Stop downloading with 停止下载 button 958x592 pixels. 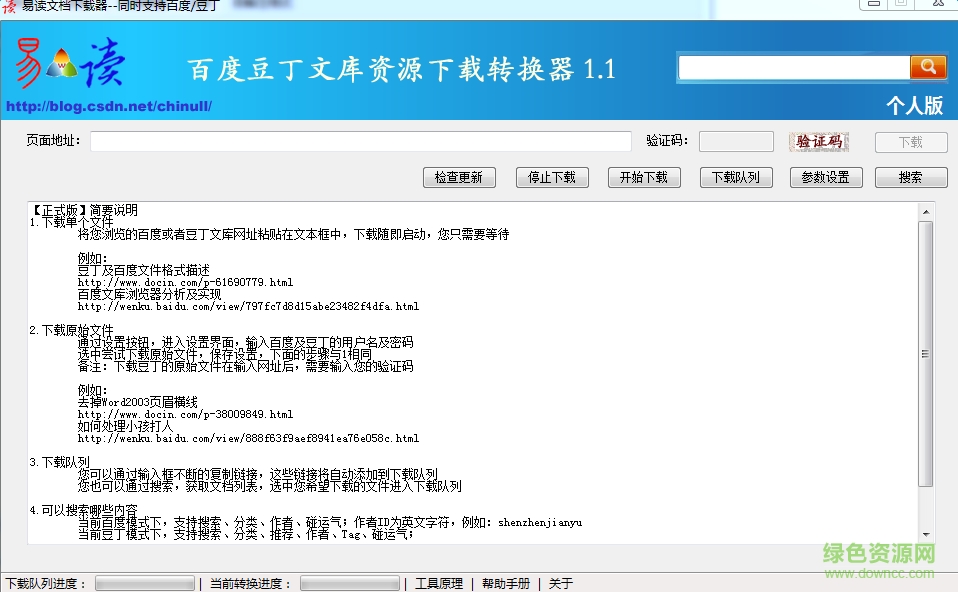coord(552,177)
